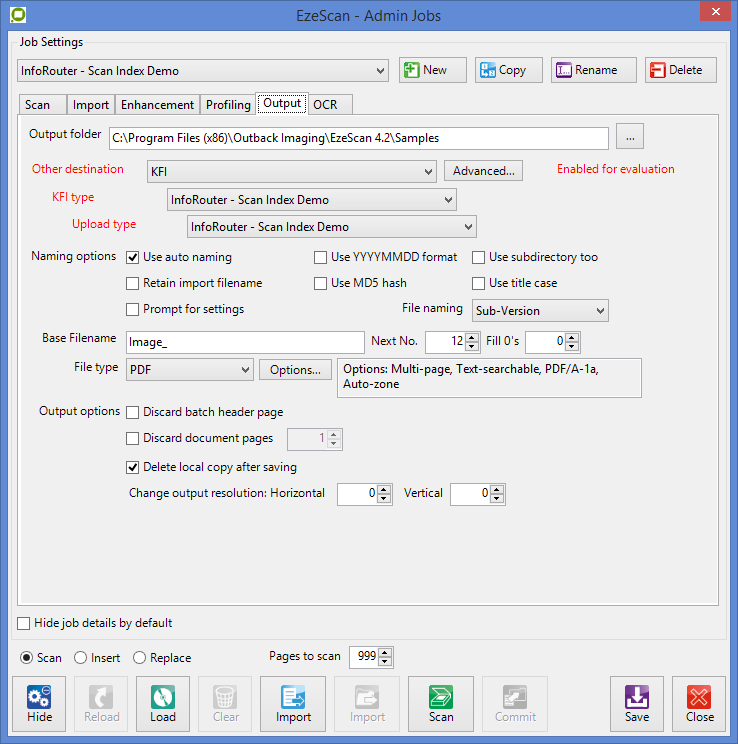Enable Use MD5 hash option
738x744 pixels.
321,283
